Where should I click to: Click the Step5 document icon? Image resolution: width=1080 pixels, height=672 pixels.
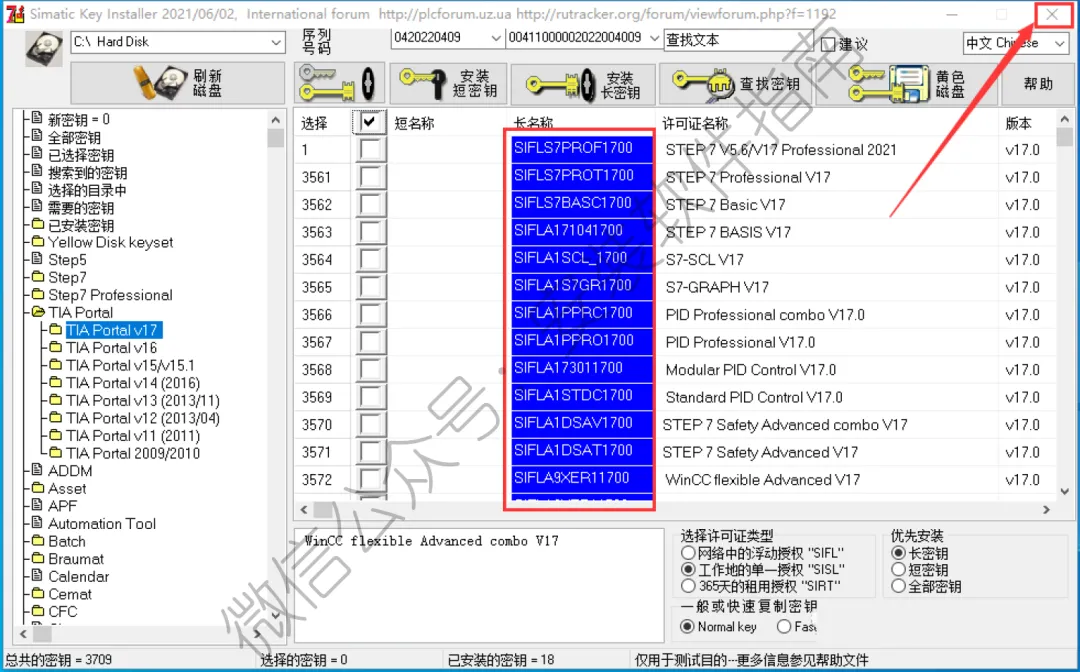coord(38,259)
